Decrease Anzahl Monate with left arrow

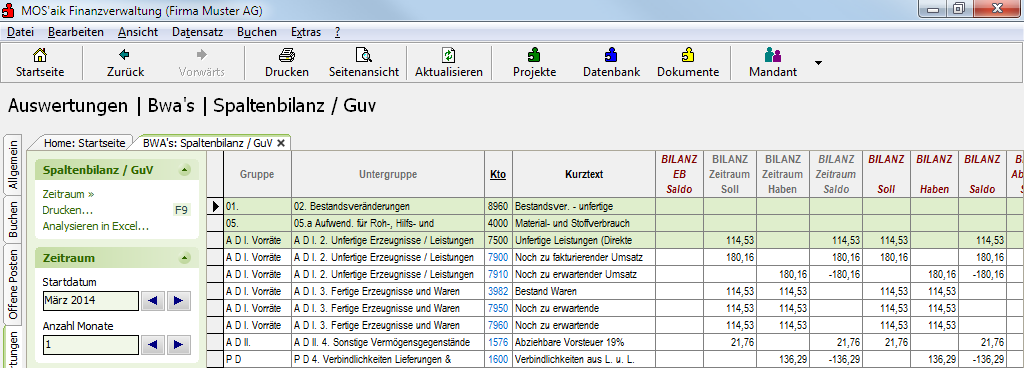[x=154, y=345]
